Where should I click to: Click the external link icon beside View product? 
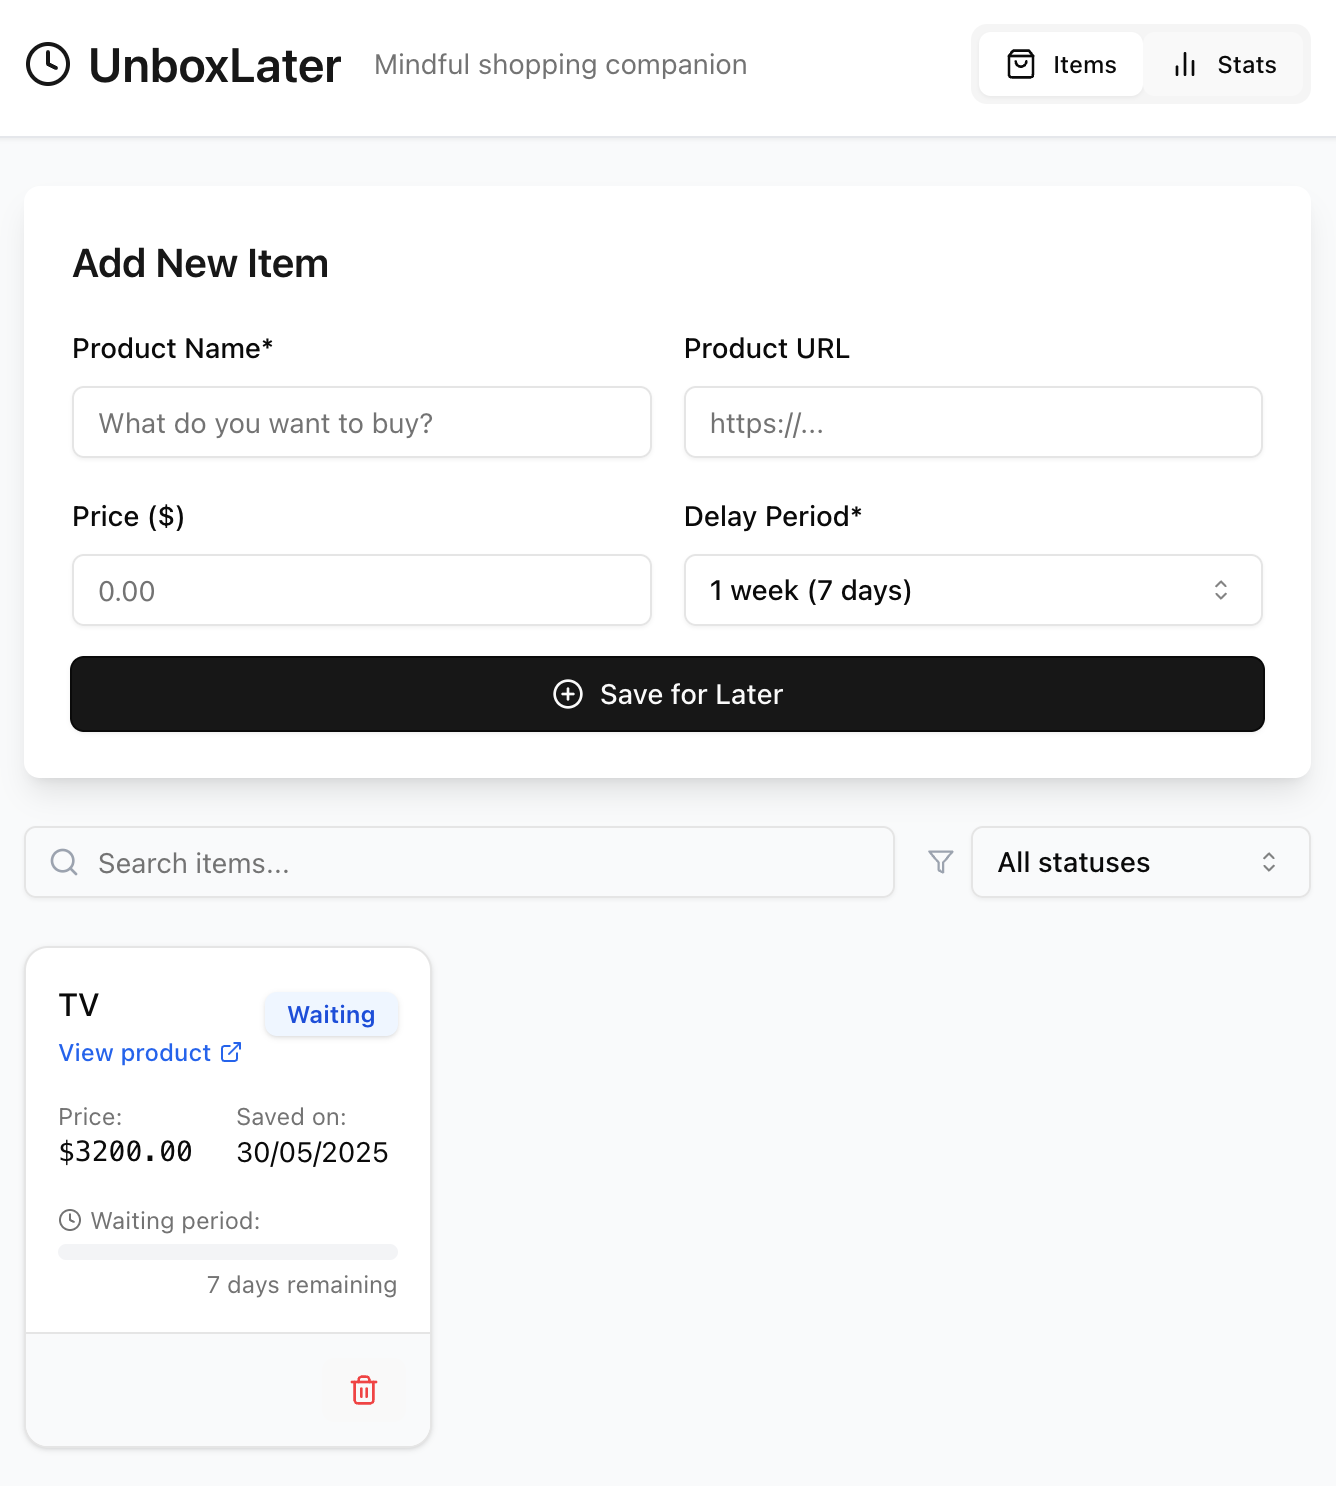[x=231, y=1052]
